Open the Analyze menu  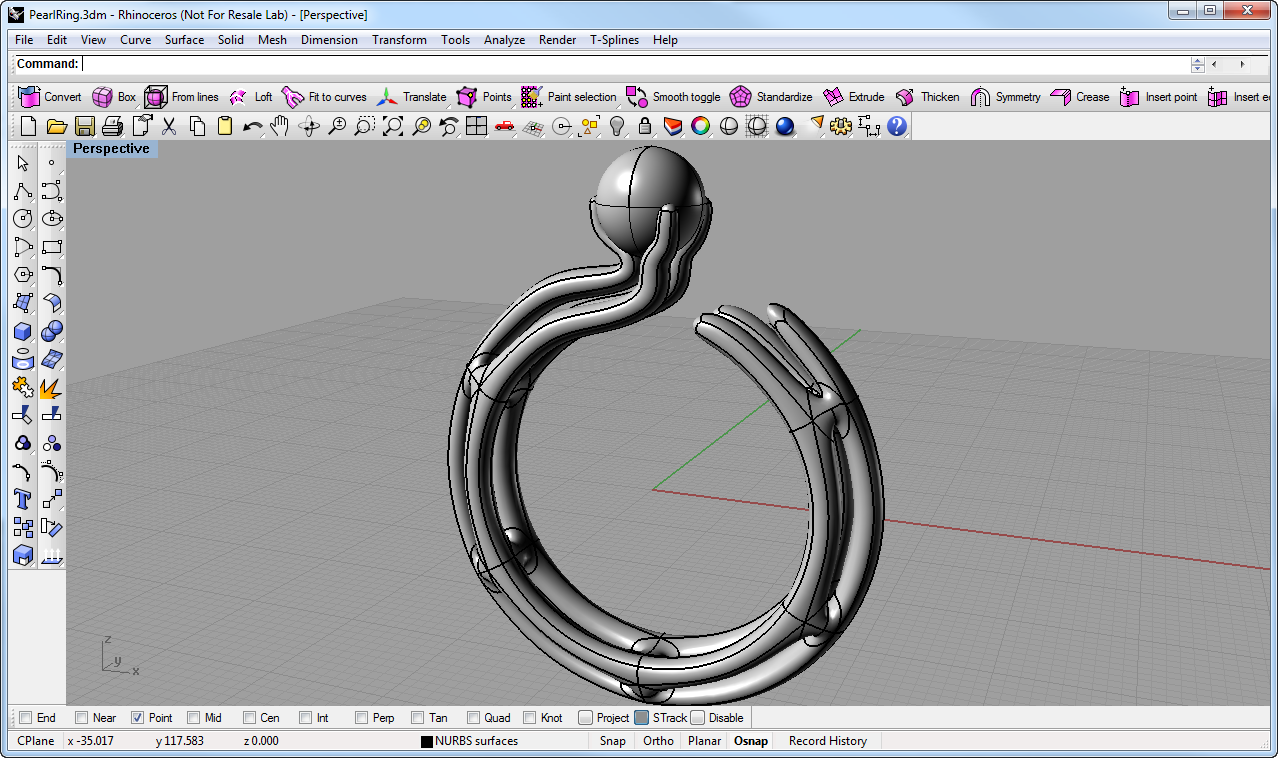coord(504,40)
